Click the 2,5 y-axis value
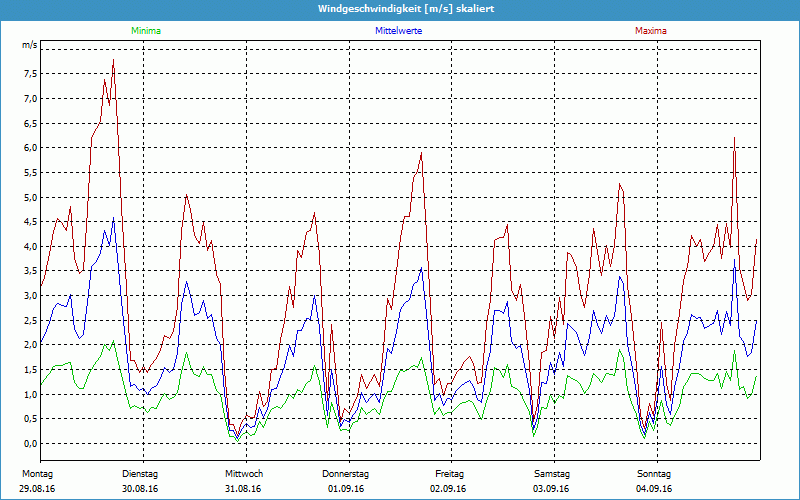800x500 pixels. [x=30, y=320]
